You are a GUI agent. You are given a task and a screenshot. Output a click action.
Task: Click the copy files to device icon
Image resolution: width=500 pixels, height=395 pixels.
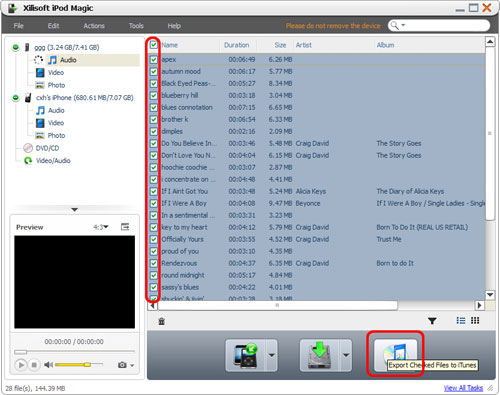coord(246,355)
